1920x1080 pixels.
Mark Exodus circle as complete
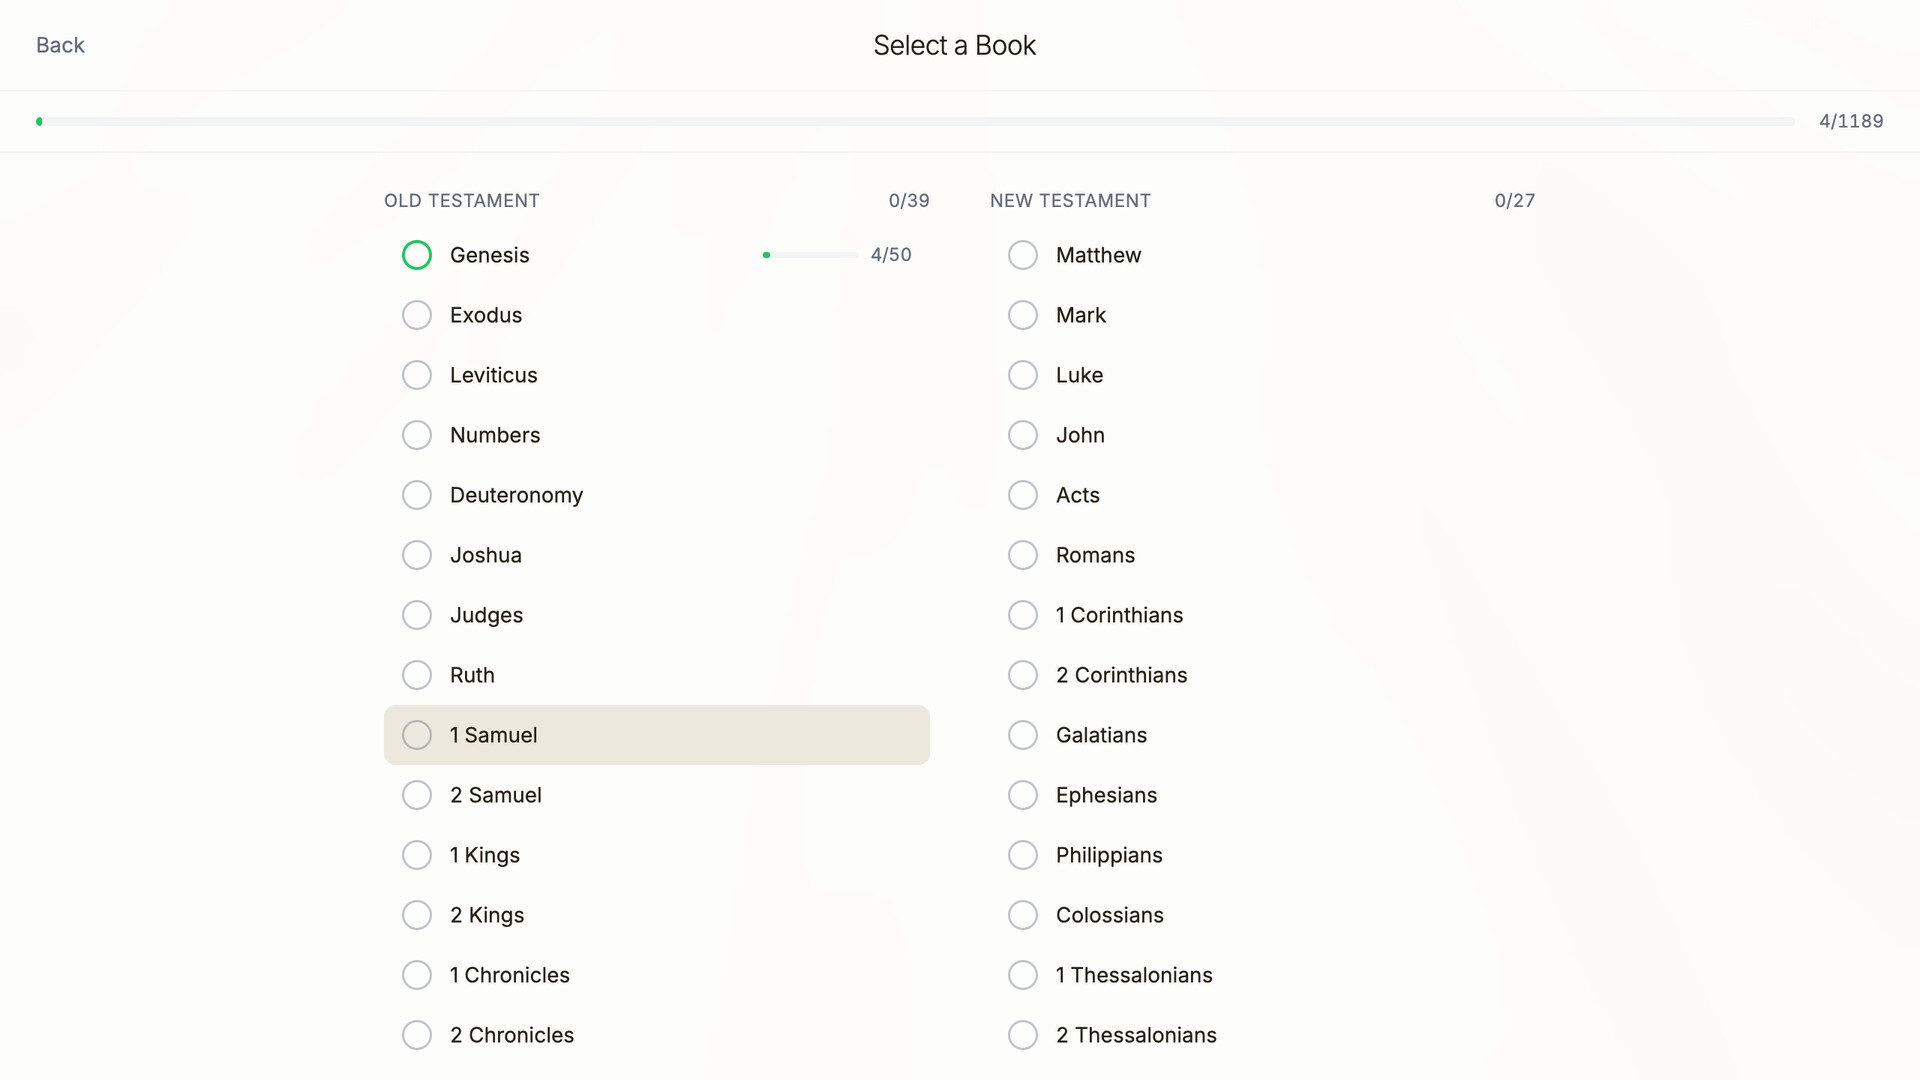click(x=417, y=315)
